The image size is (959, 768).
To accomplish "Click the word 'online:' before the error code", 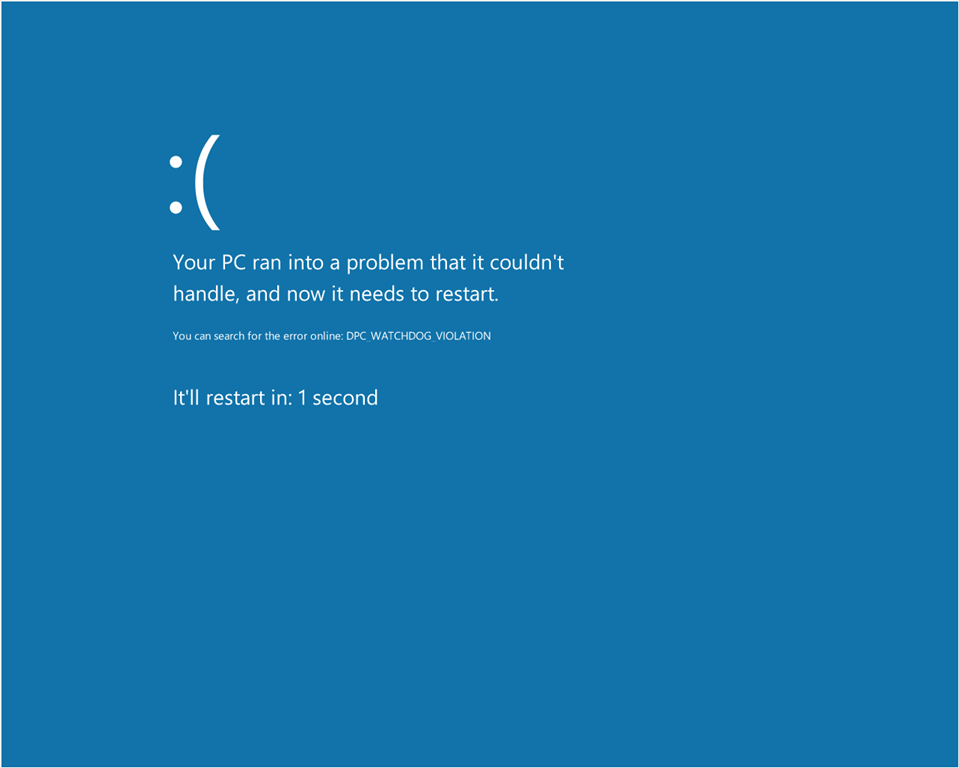I will coord(327,336).
